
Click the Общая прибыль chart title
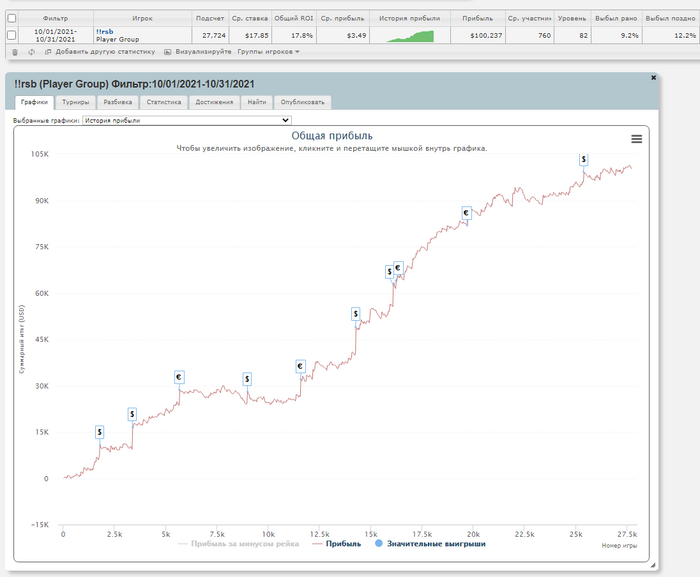(332, 136)
